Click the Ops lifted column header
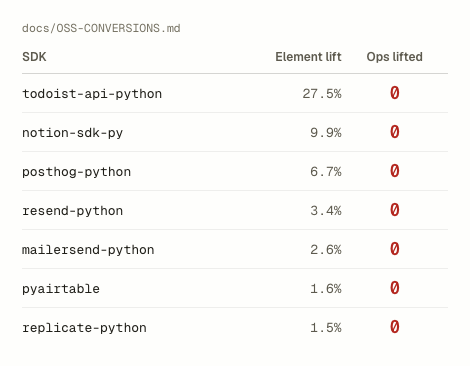 395,57
